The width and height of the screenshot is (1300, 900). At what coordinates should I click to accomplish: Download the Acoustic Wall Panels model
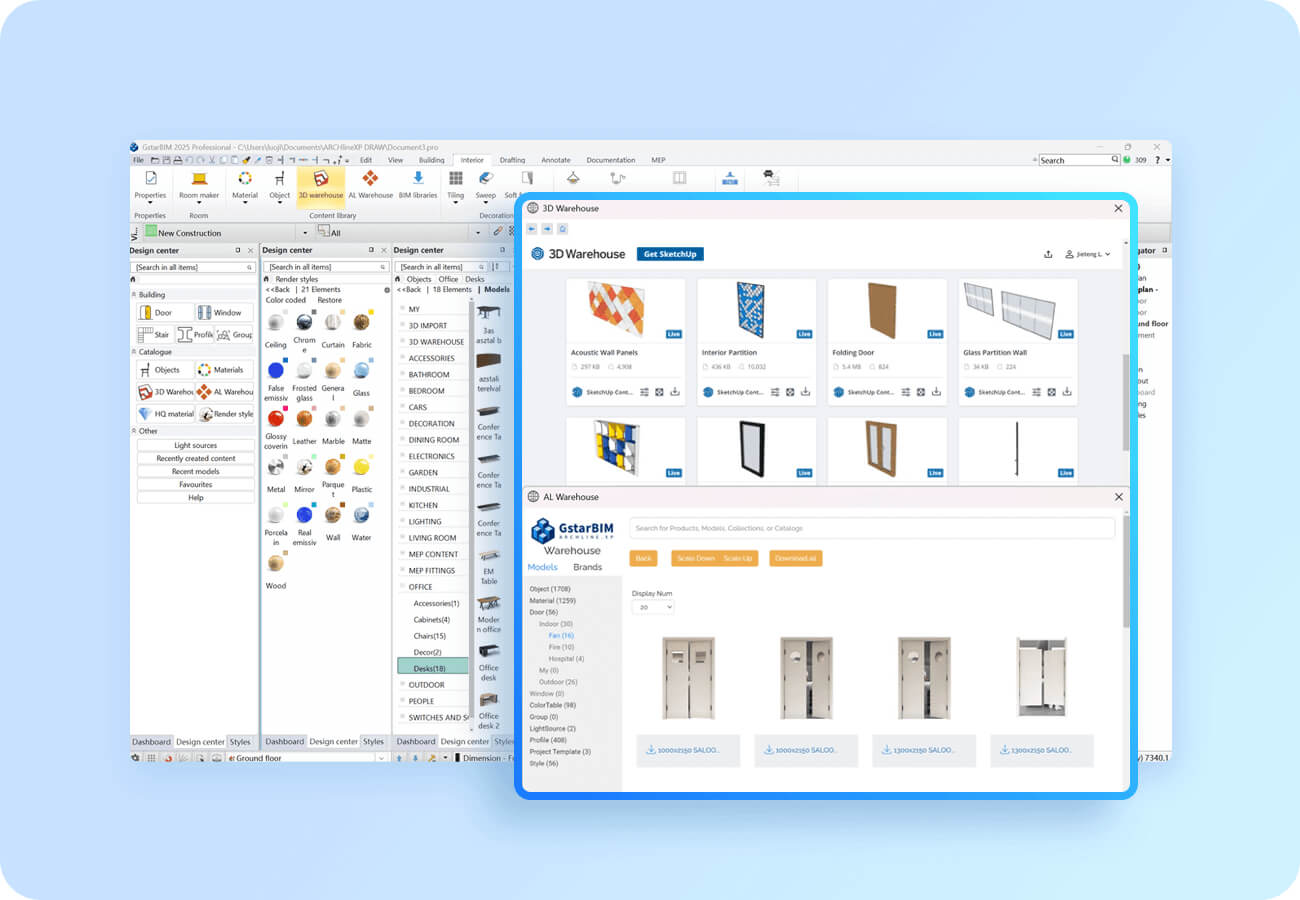[674, 392]
